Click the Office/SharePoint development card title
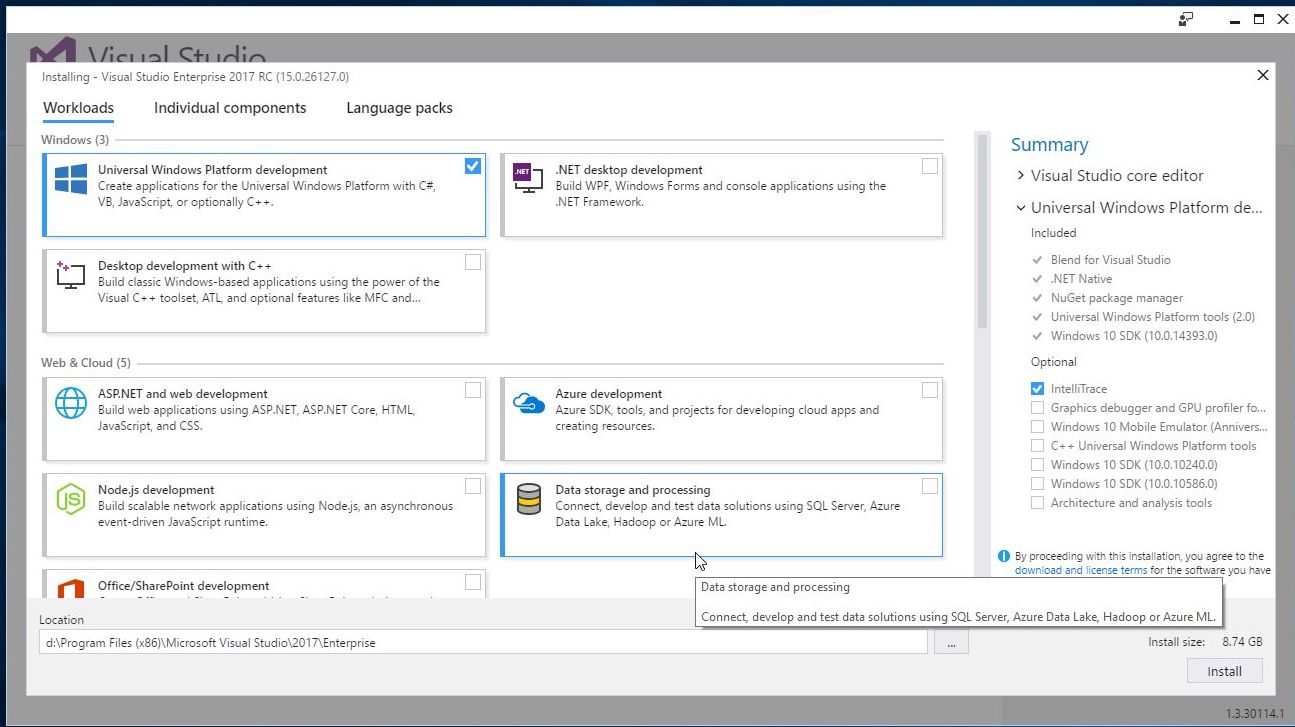 click(184, 586)
